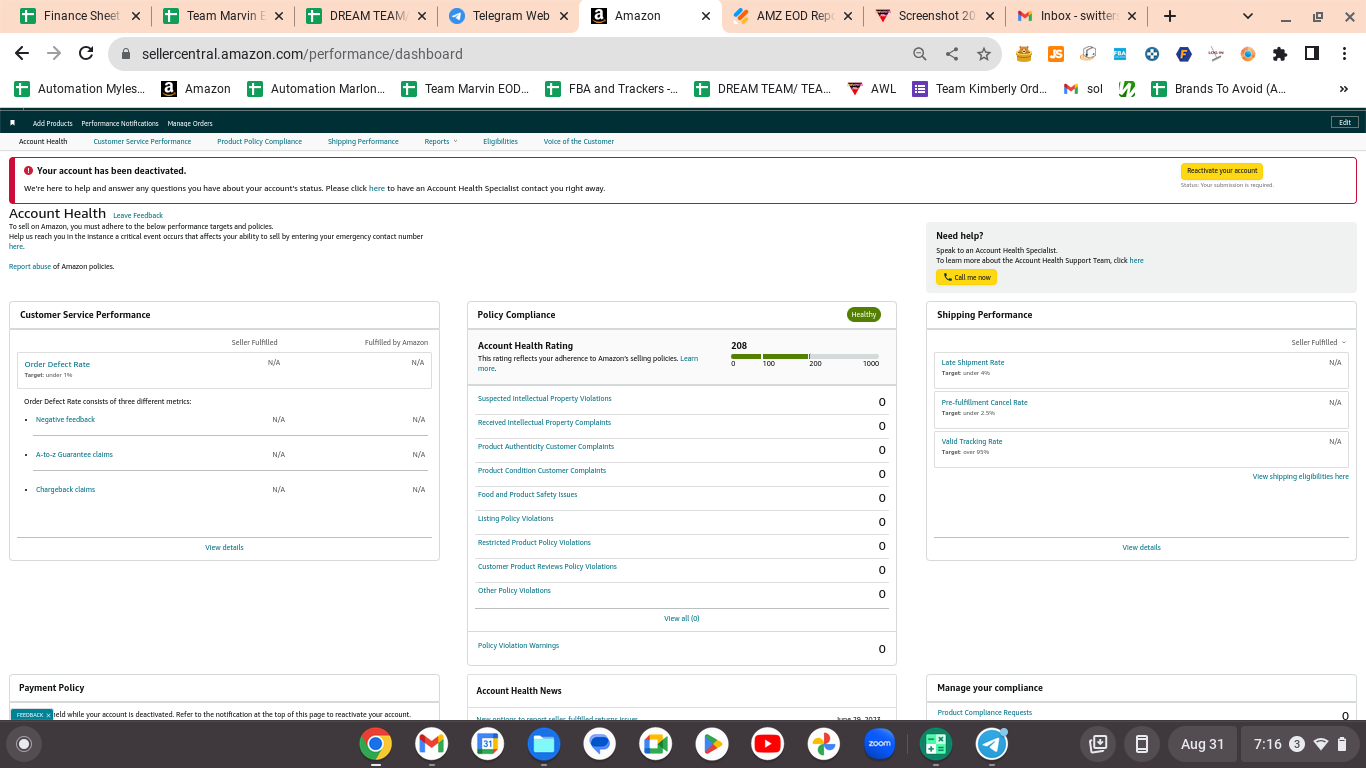The width and height of the screenshot is (1366, 768).
Task: Open the tab search chevron
Action: [x=1248, y=16]
